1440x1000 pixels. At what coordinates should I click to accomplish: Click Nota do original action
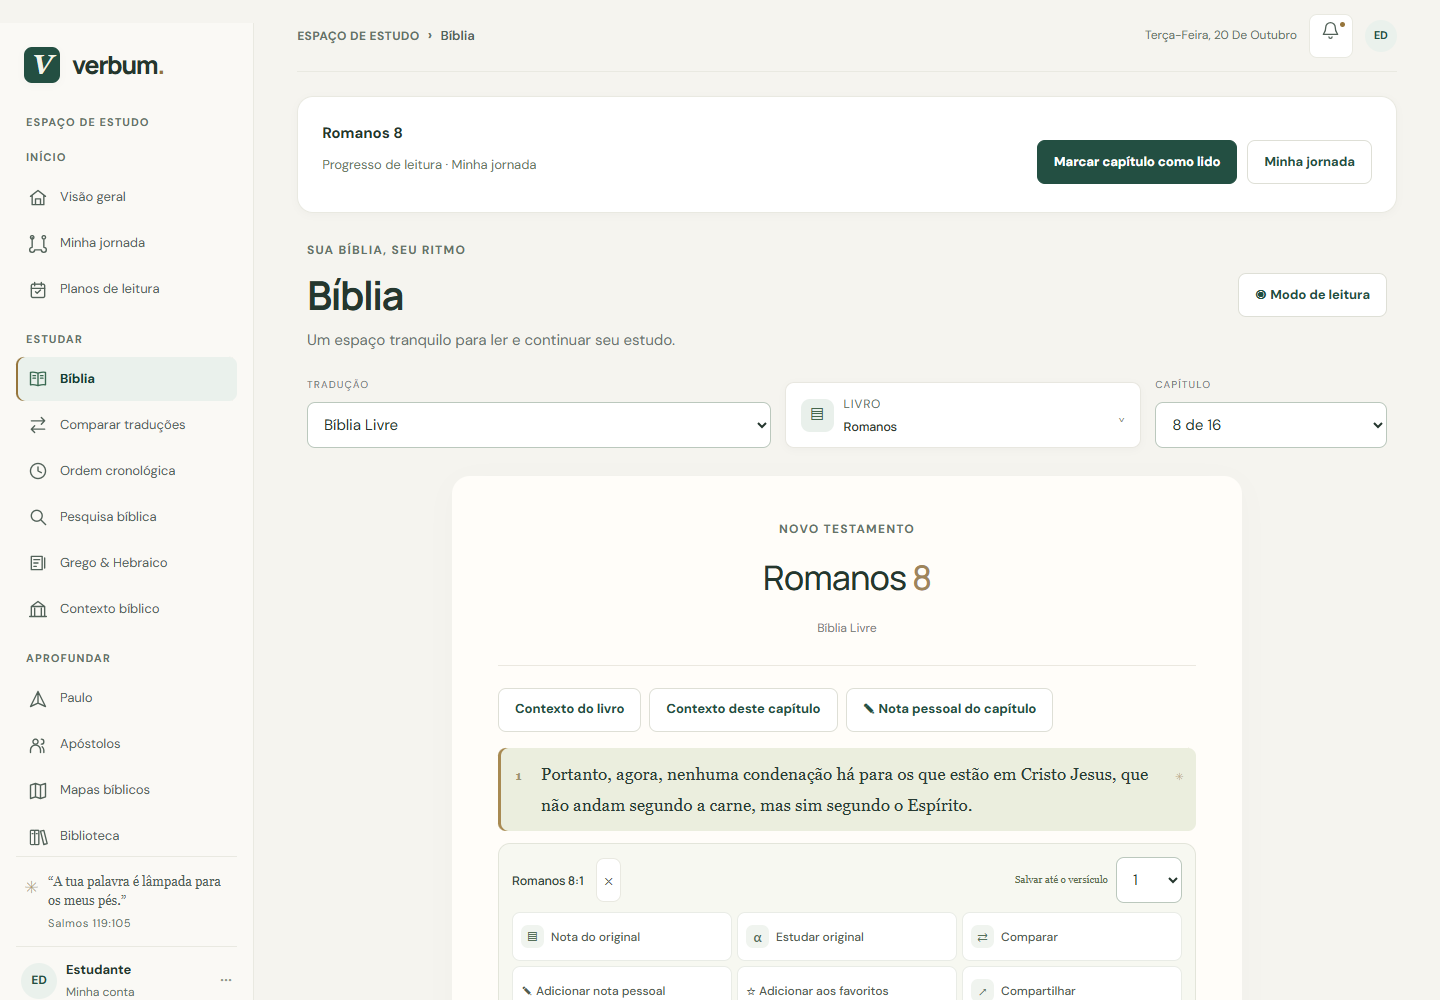point(622,937)
